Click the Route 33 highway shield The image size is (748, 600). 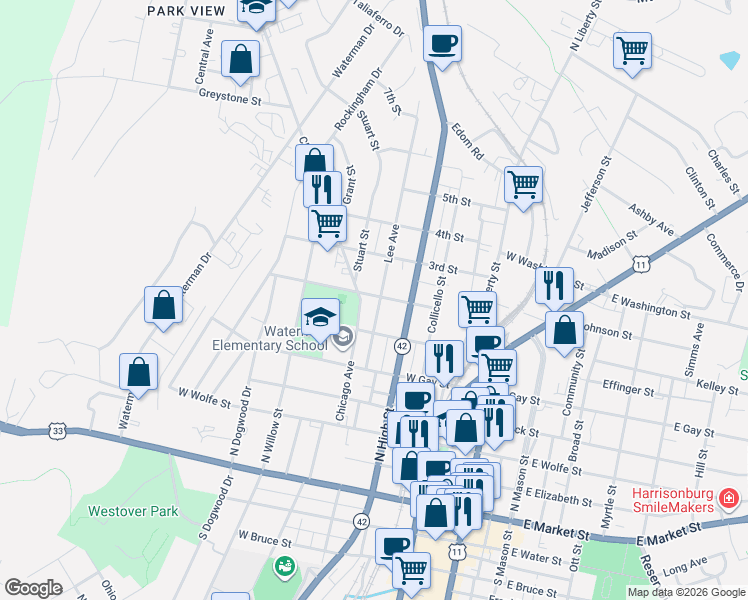(x=57, y=431)
